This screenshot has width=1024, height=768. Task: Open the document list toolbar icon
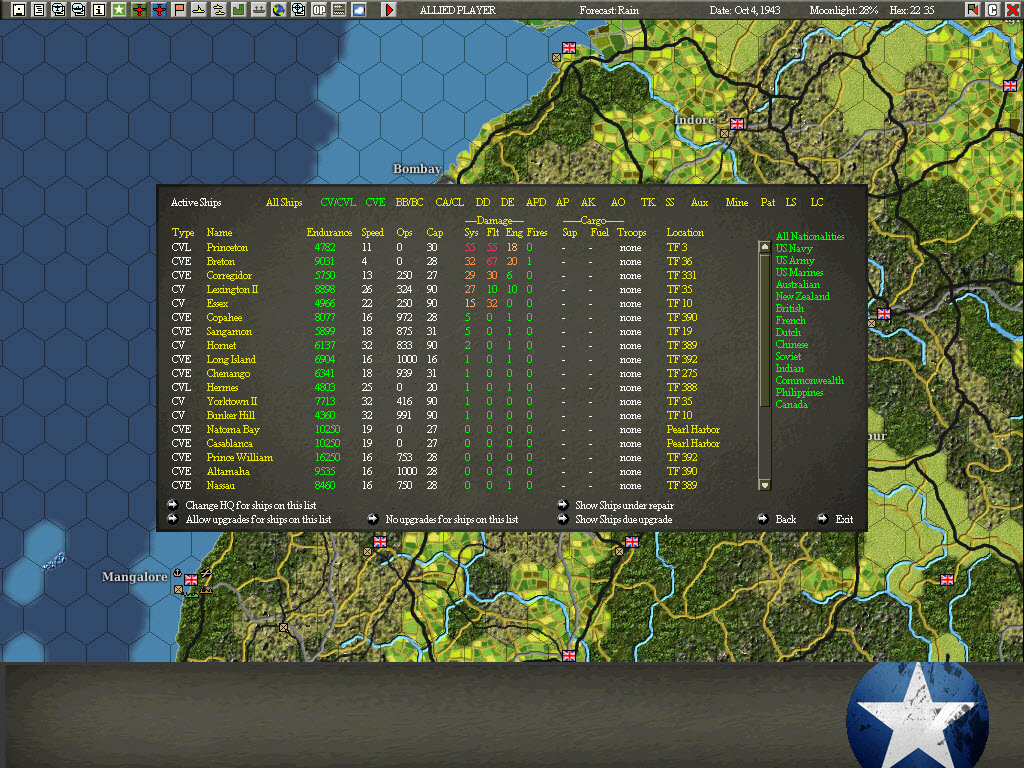[x=39, y=10]
